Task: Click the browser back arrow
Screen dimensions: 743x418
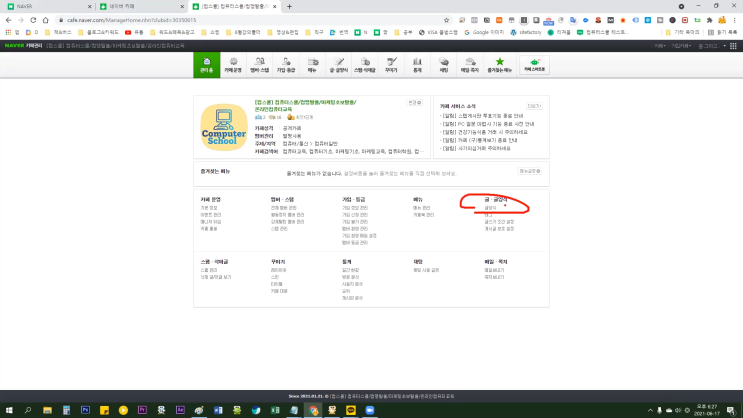Action: point(9,20)
